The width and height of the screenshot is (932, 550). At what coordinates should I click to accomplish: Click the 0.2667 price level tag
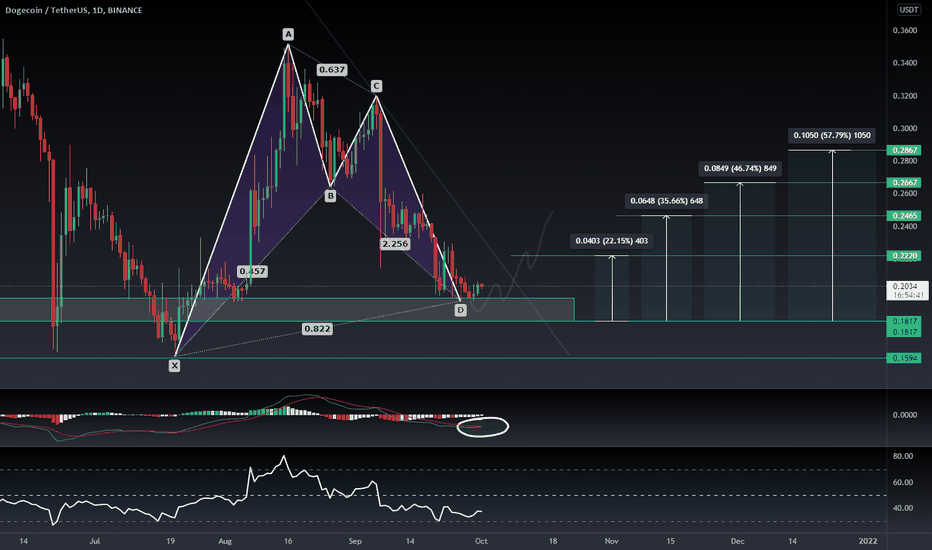click(x=904, y=183)
